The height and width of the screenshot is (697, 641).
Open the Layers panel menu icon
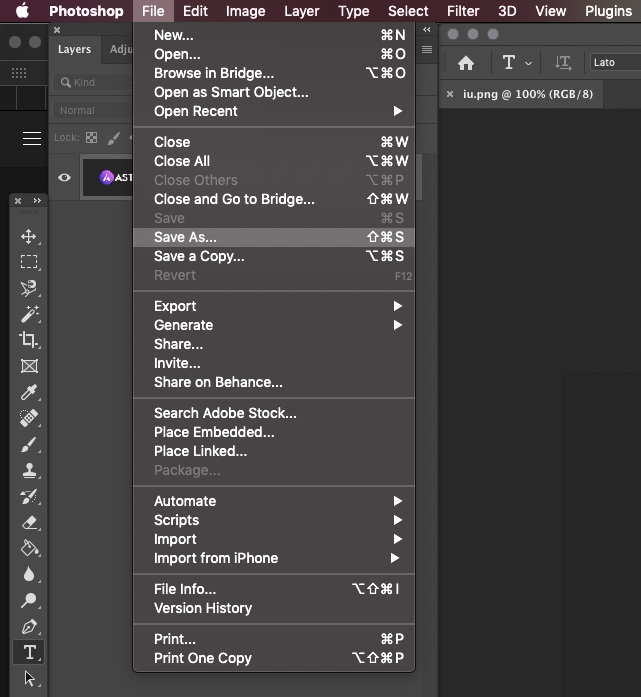point(427,49)
